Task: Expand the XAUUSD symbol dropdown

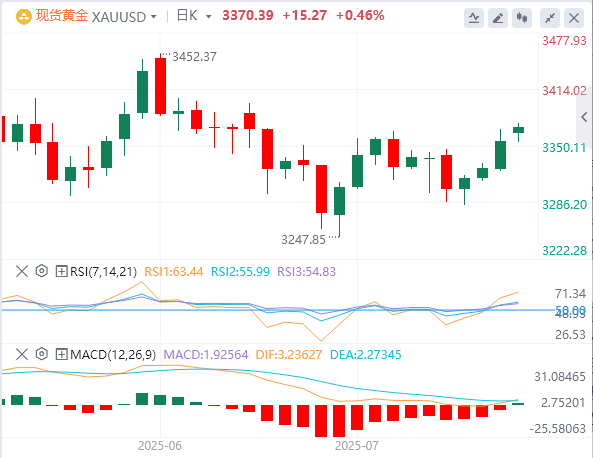Action: (x=154, y=17)
